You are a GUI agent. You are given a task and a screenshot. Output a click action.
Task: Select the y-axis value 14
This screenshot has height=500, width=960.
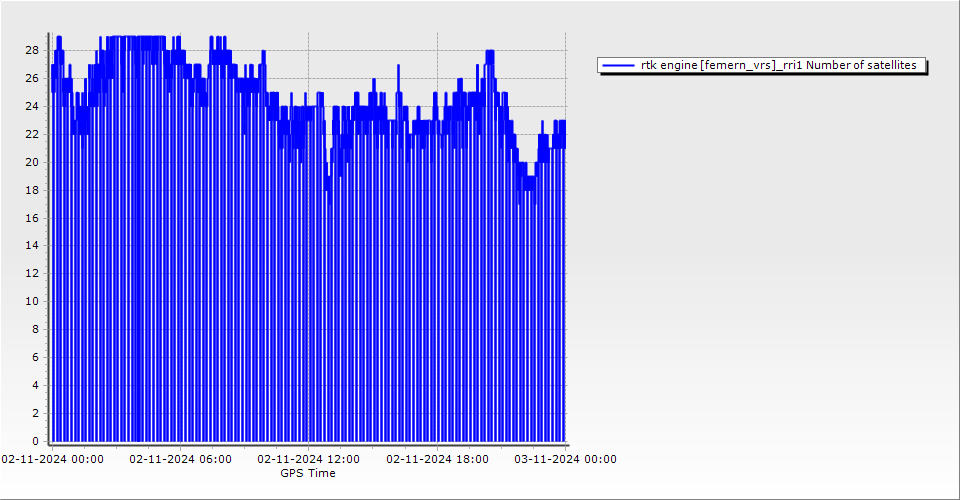[32, 245]
